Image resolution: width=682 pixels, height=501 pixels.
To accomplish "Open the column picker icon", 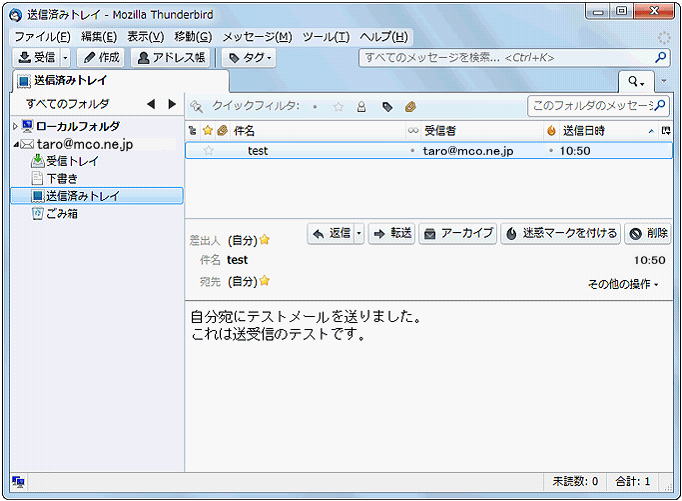I will pos(665,130).
